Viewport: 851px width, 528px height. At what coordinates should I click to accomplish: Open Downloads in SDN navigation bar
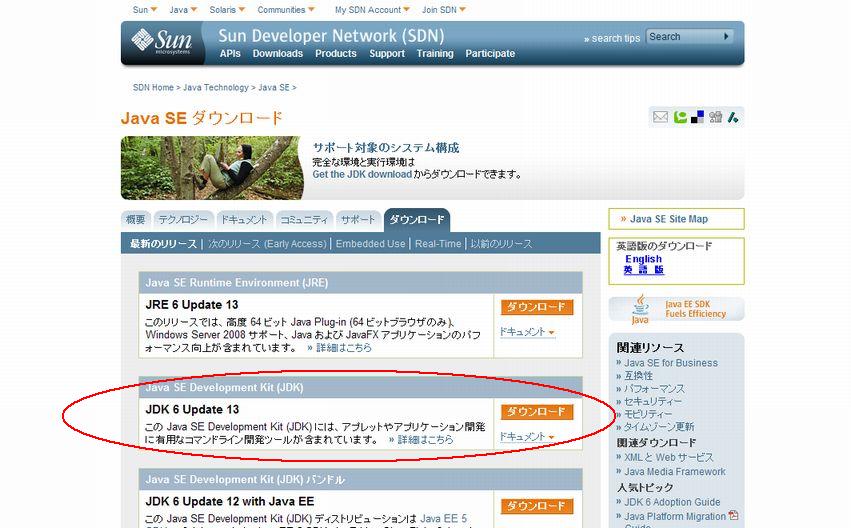point(277,53)
